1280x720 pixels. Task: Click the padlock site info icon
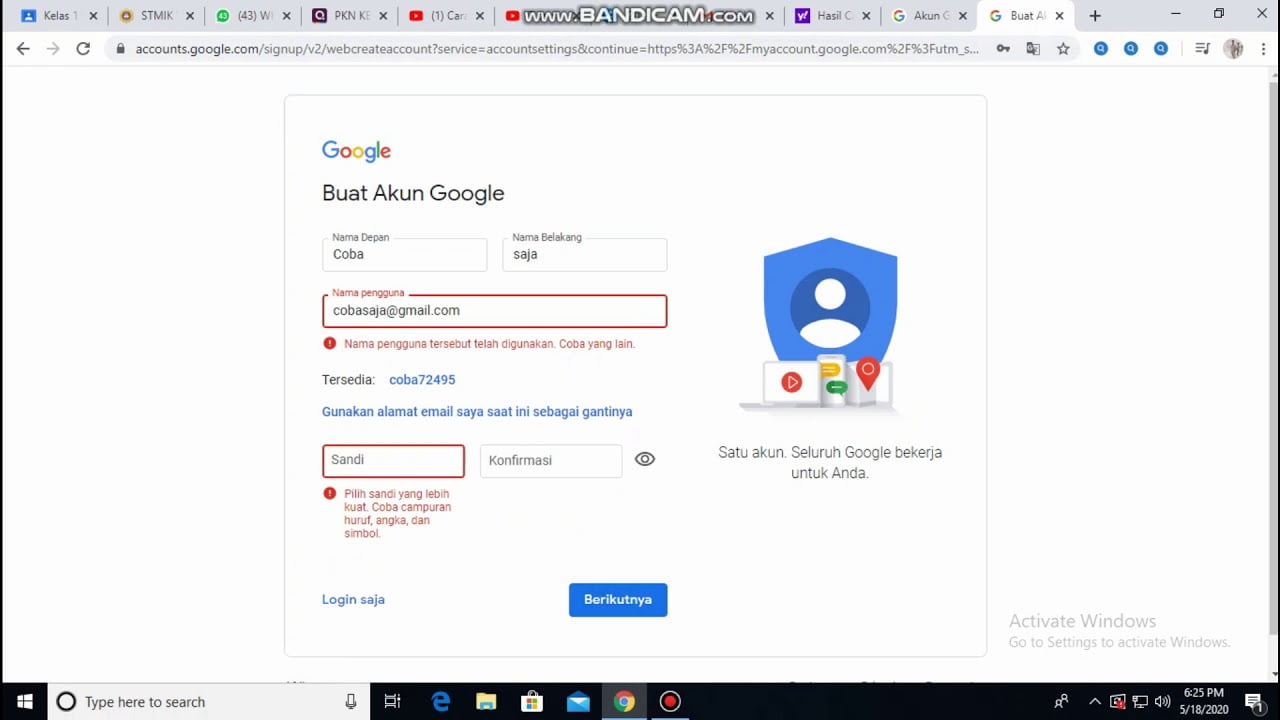pos(120,48)
